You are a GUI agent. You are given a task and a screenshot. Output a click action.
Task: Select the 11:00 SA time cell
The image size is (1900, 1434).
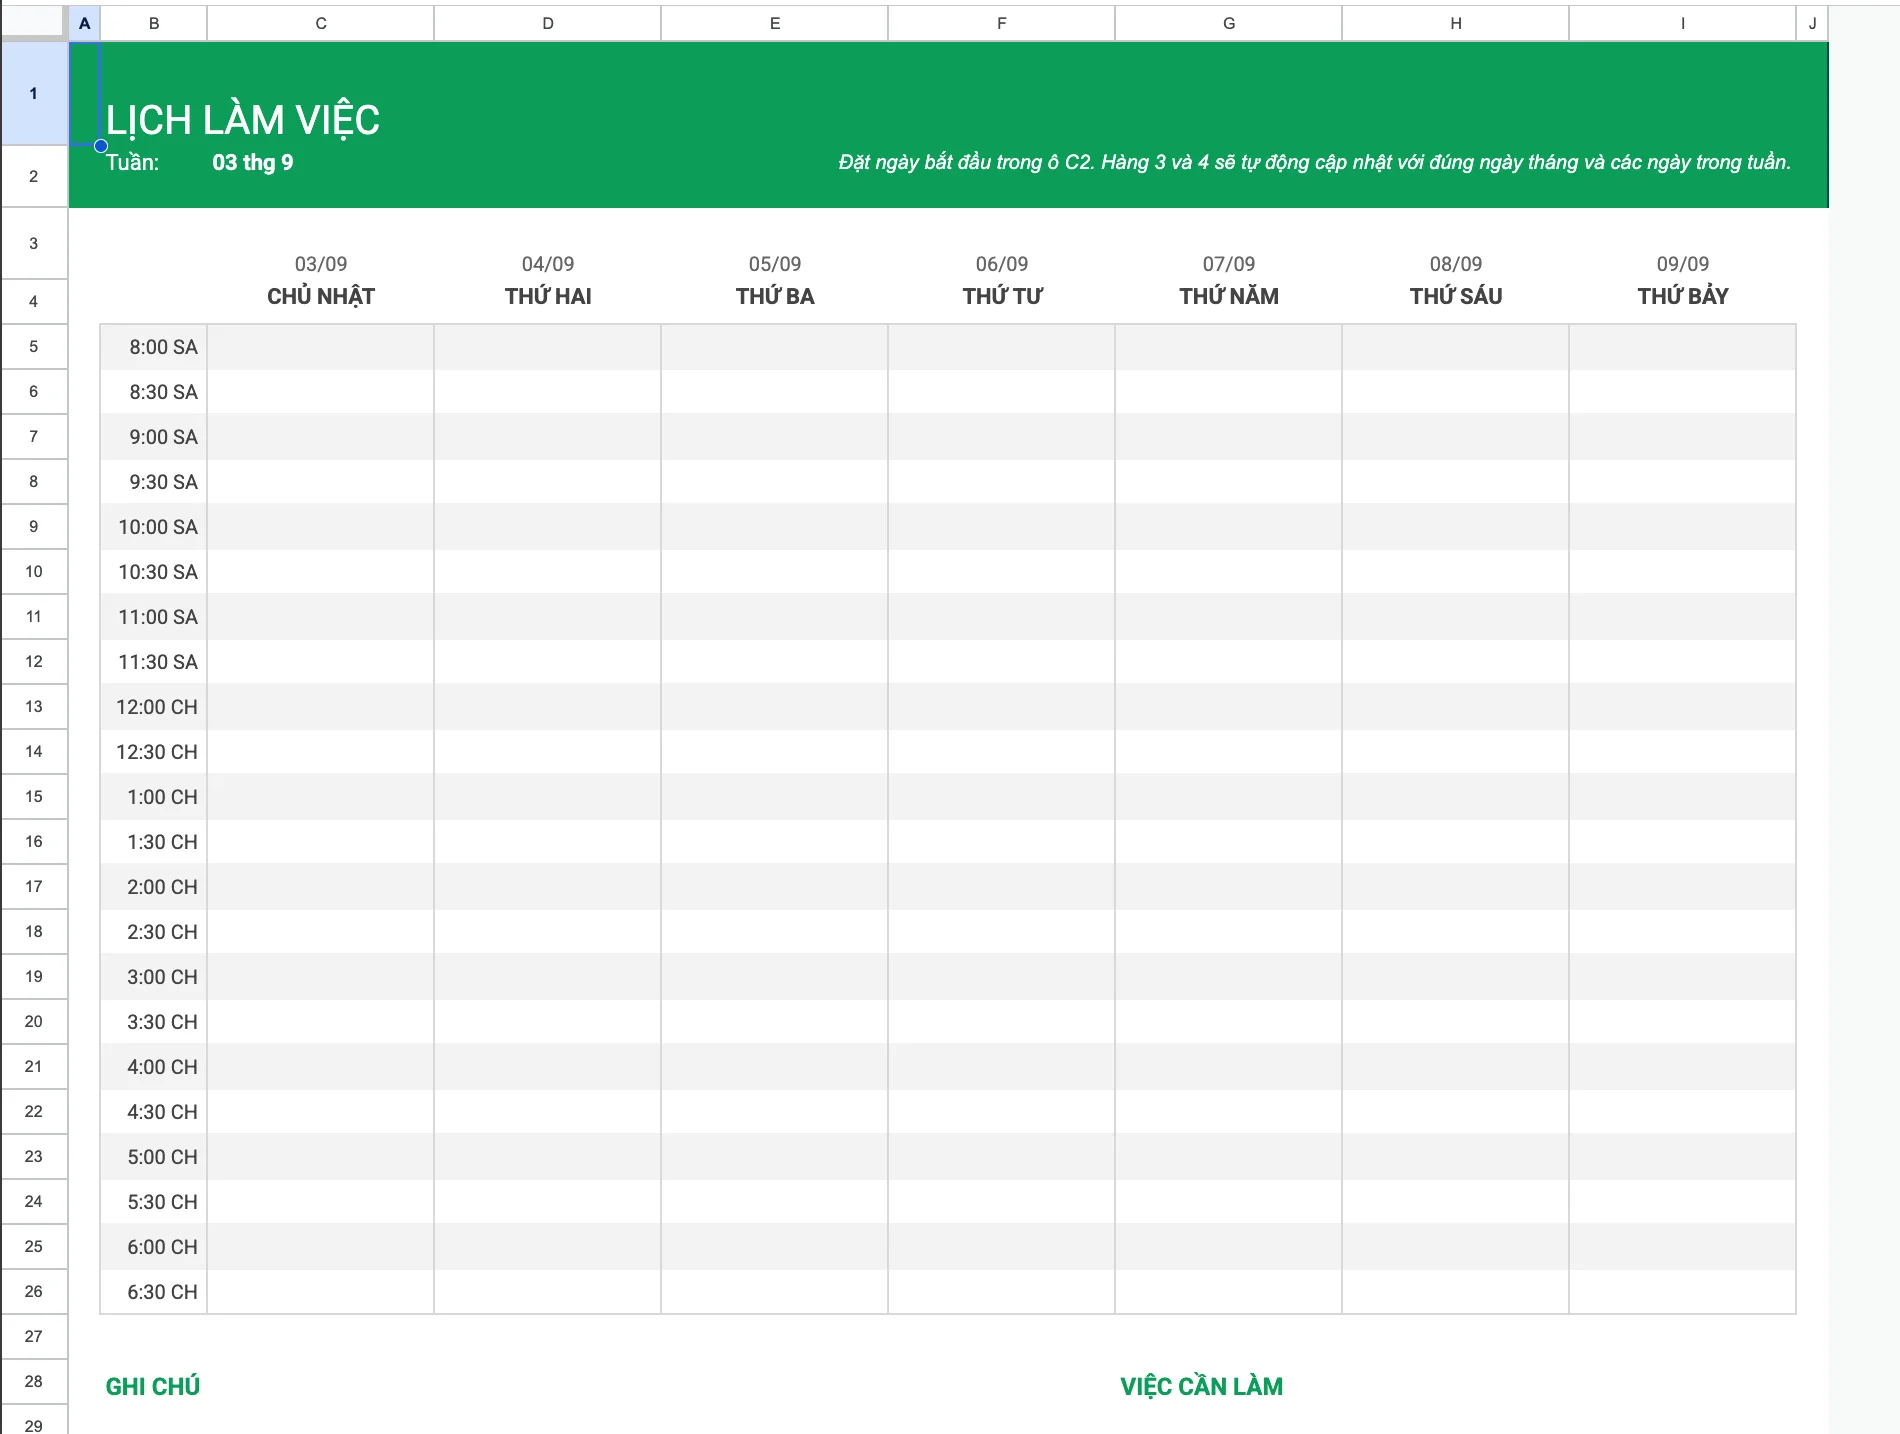tap(154, 617)
